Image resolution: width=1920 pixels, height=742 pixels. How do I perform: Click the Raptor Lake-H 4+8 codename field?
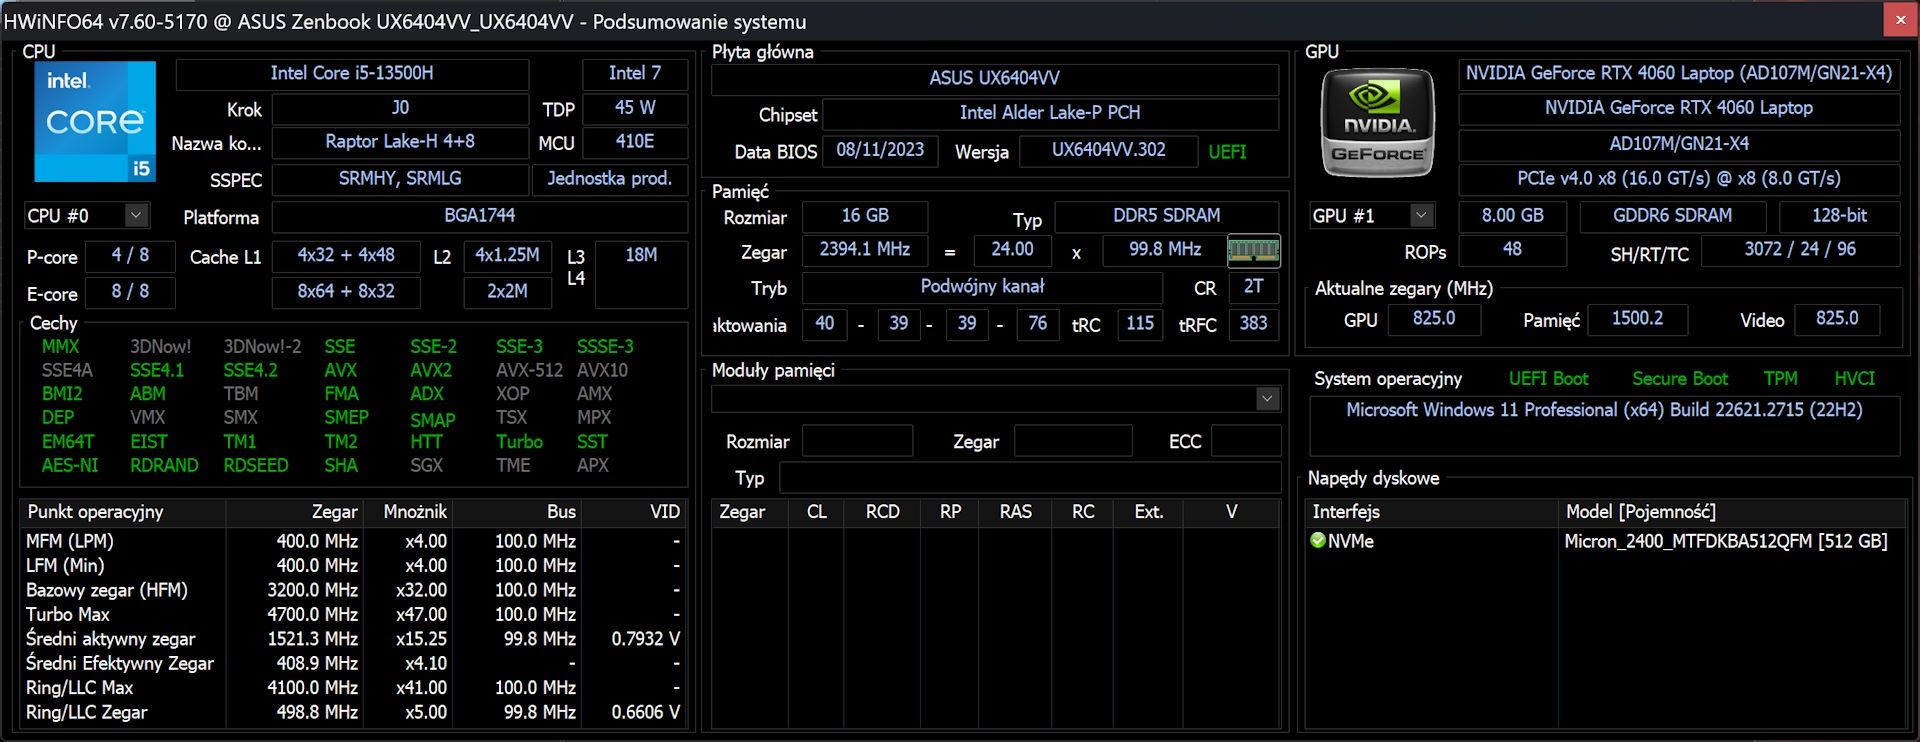coord(400,142)
